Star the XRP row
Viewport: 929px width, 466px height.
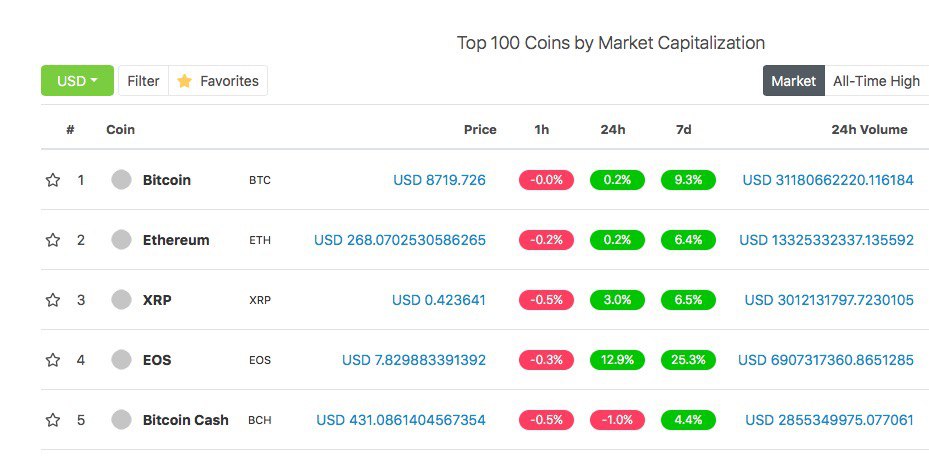[53, 300]
